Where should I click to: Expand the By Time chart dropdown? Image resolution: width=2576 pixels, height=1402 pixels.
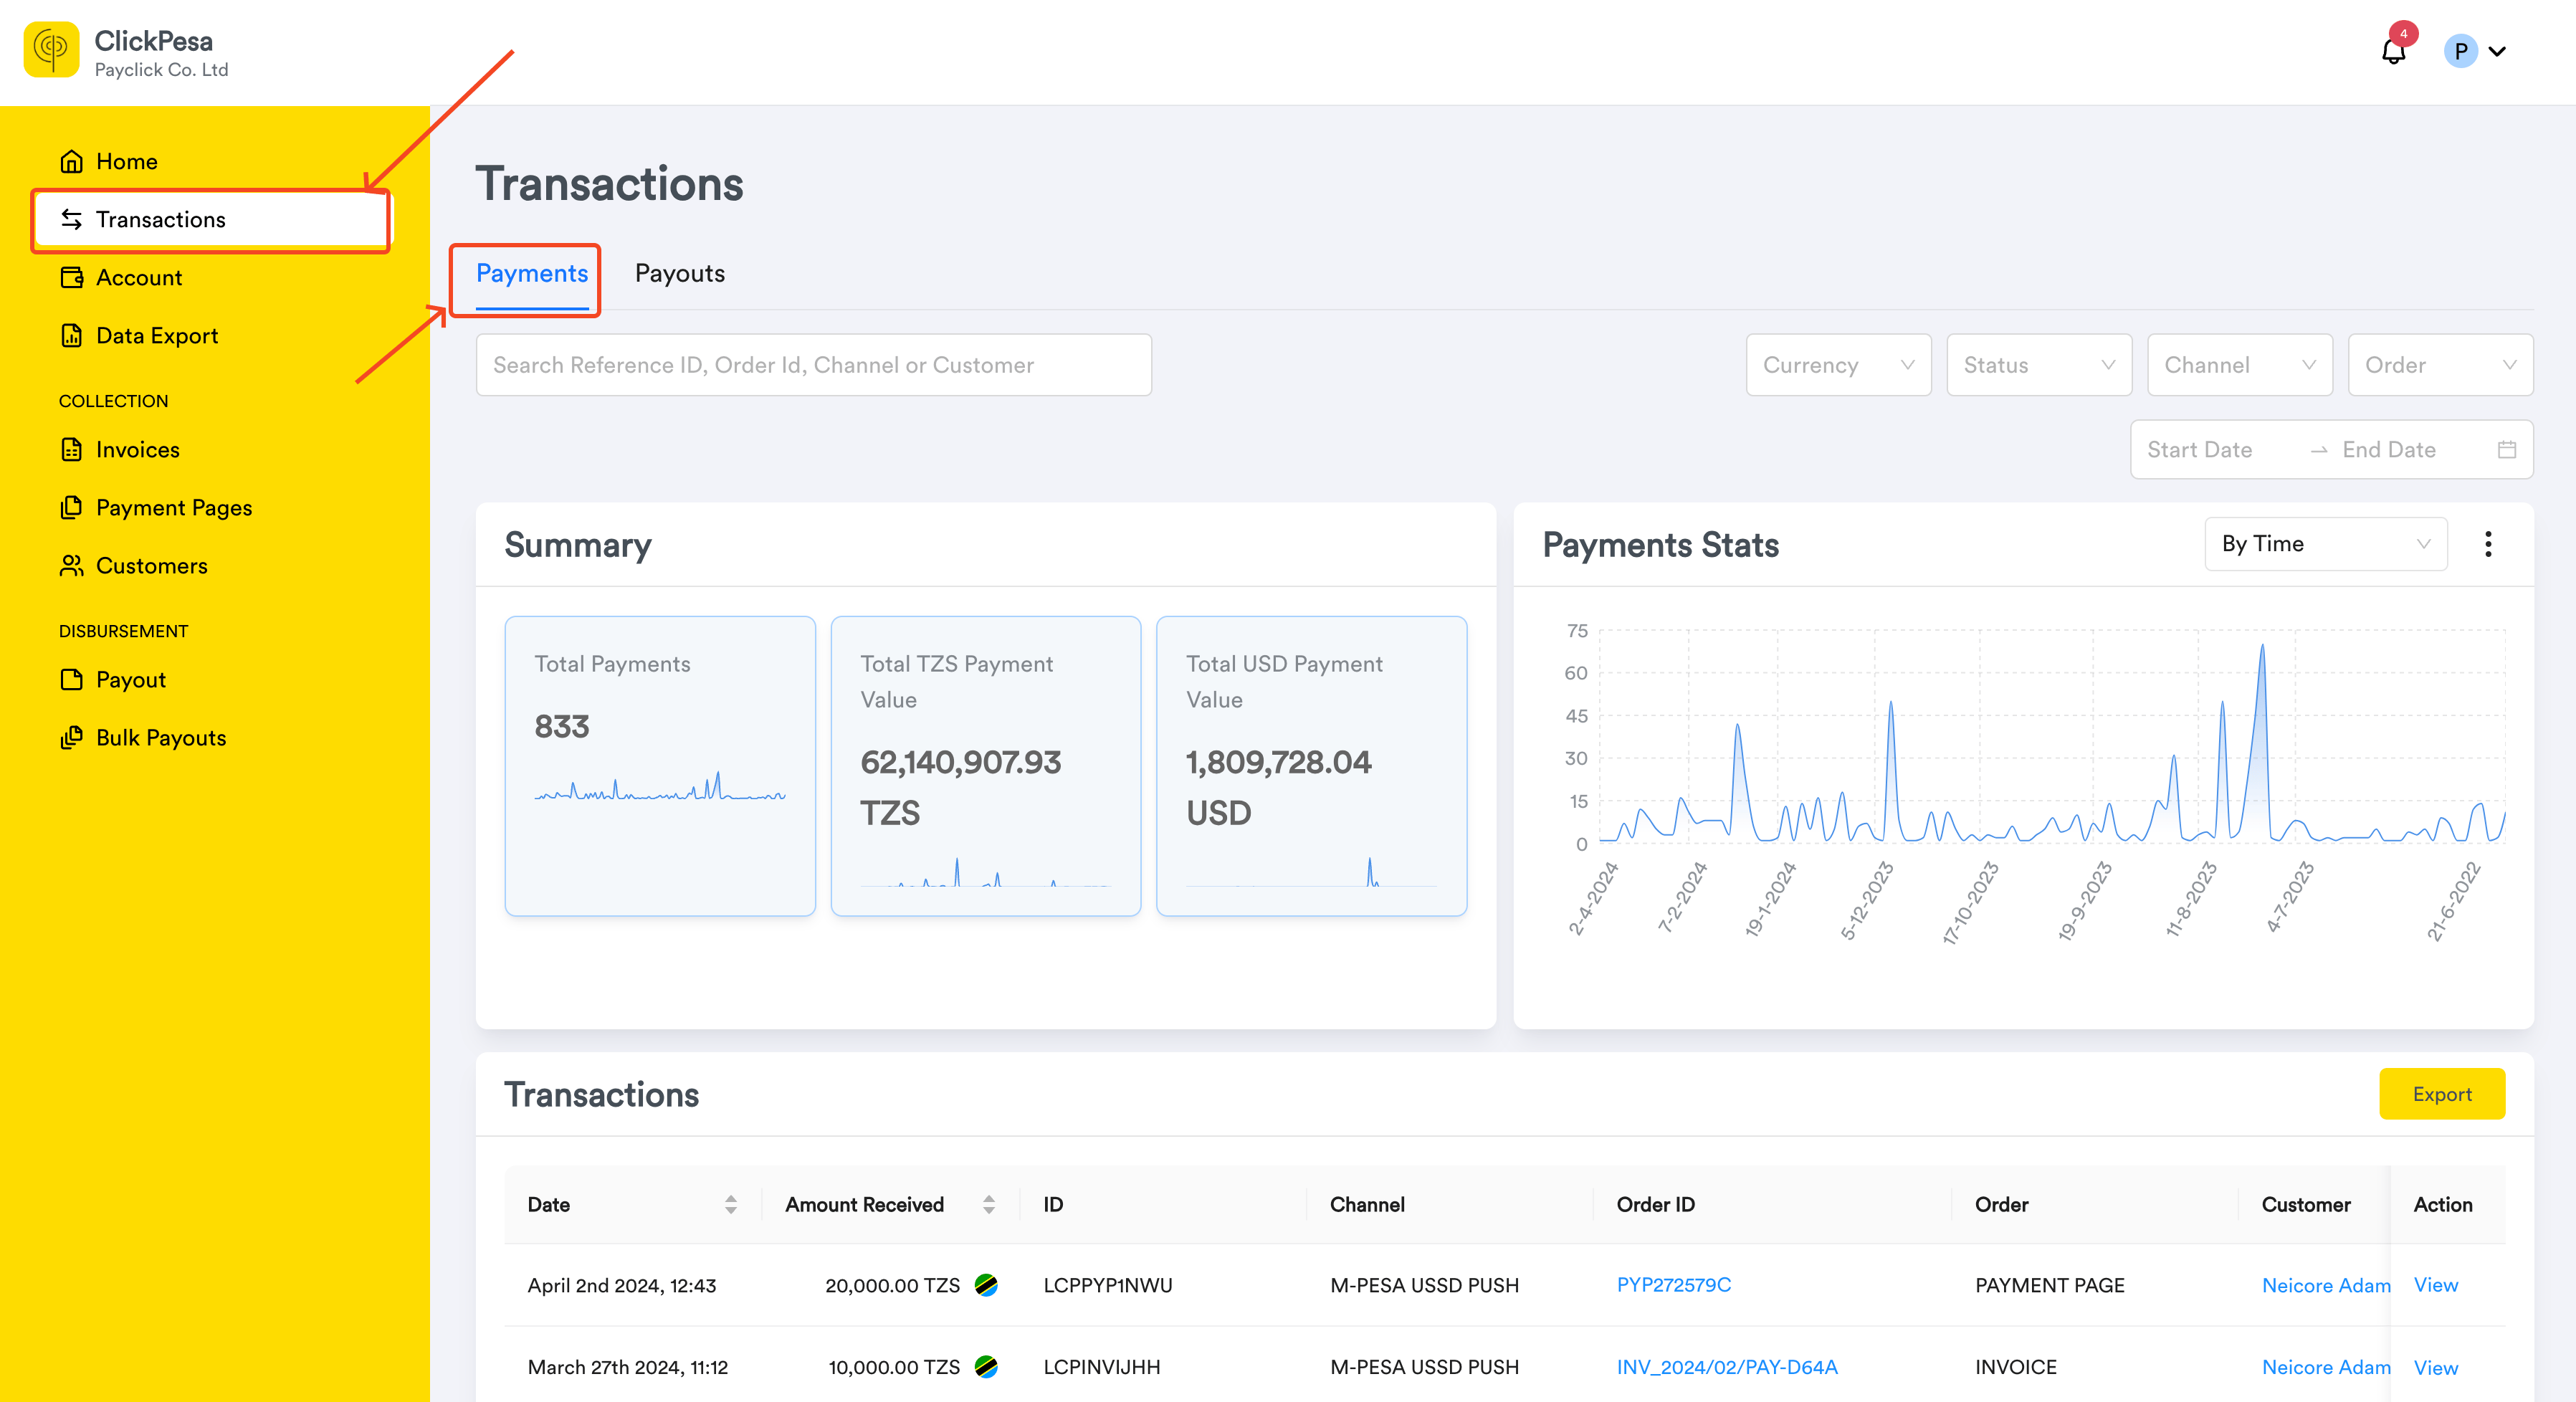(x=2326, y=544)
